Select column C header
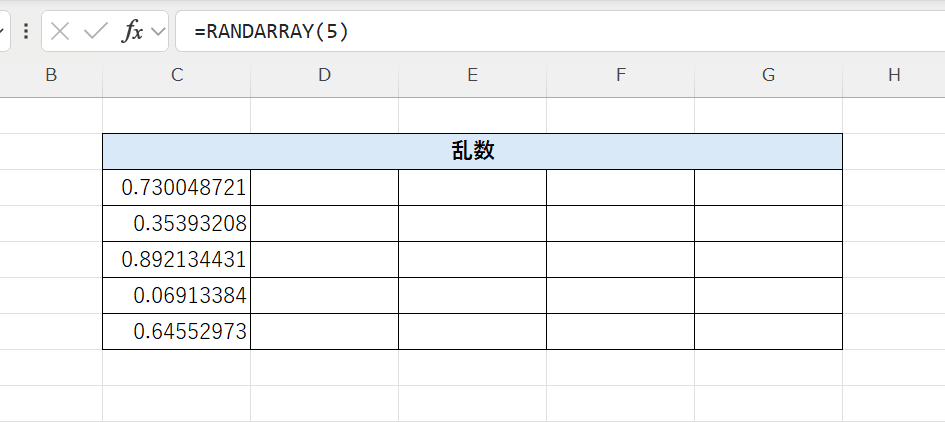 coord(177,75)
